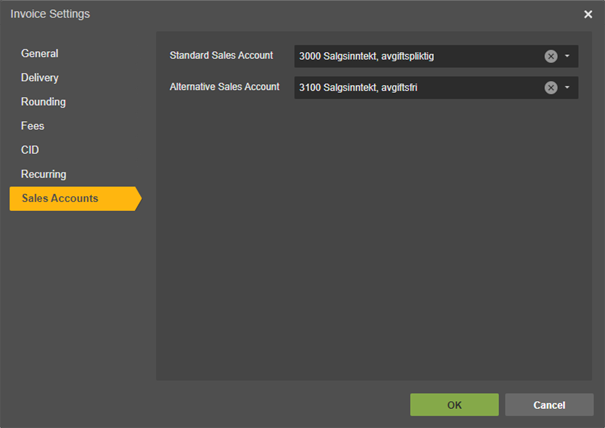This screenshot has width=605, height=428.
Task: Go to the Fees settings
Action: tap(33, 126)
